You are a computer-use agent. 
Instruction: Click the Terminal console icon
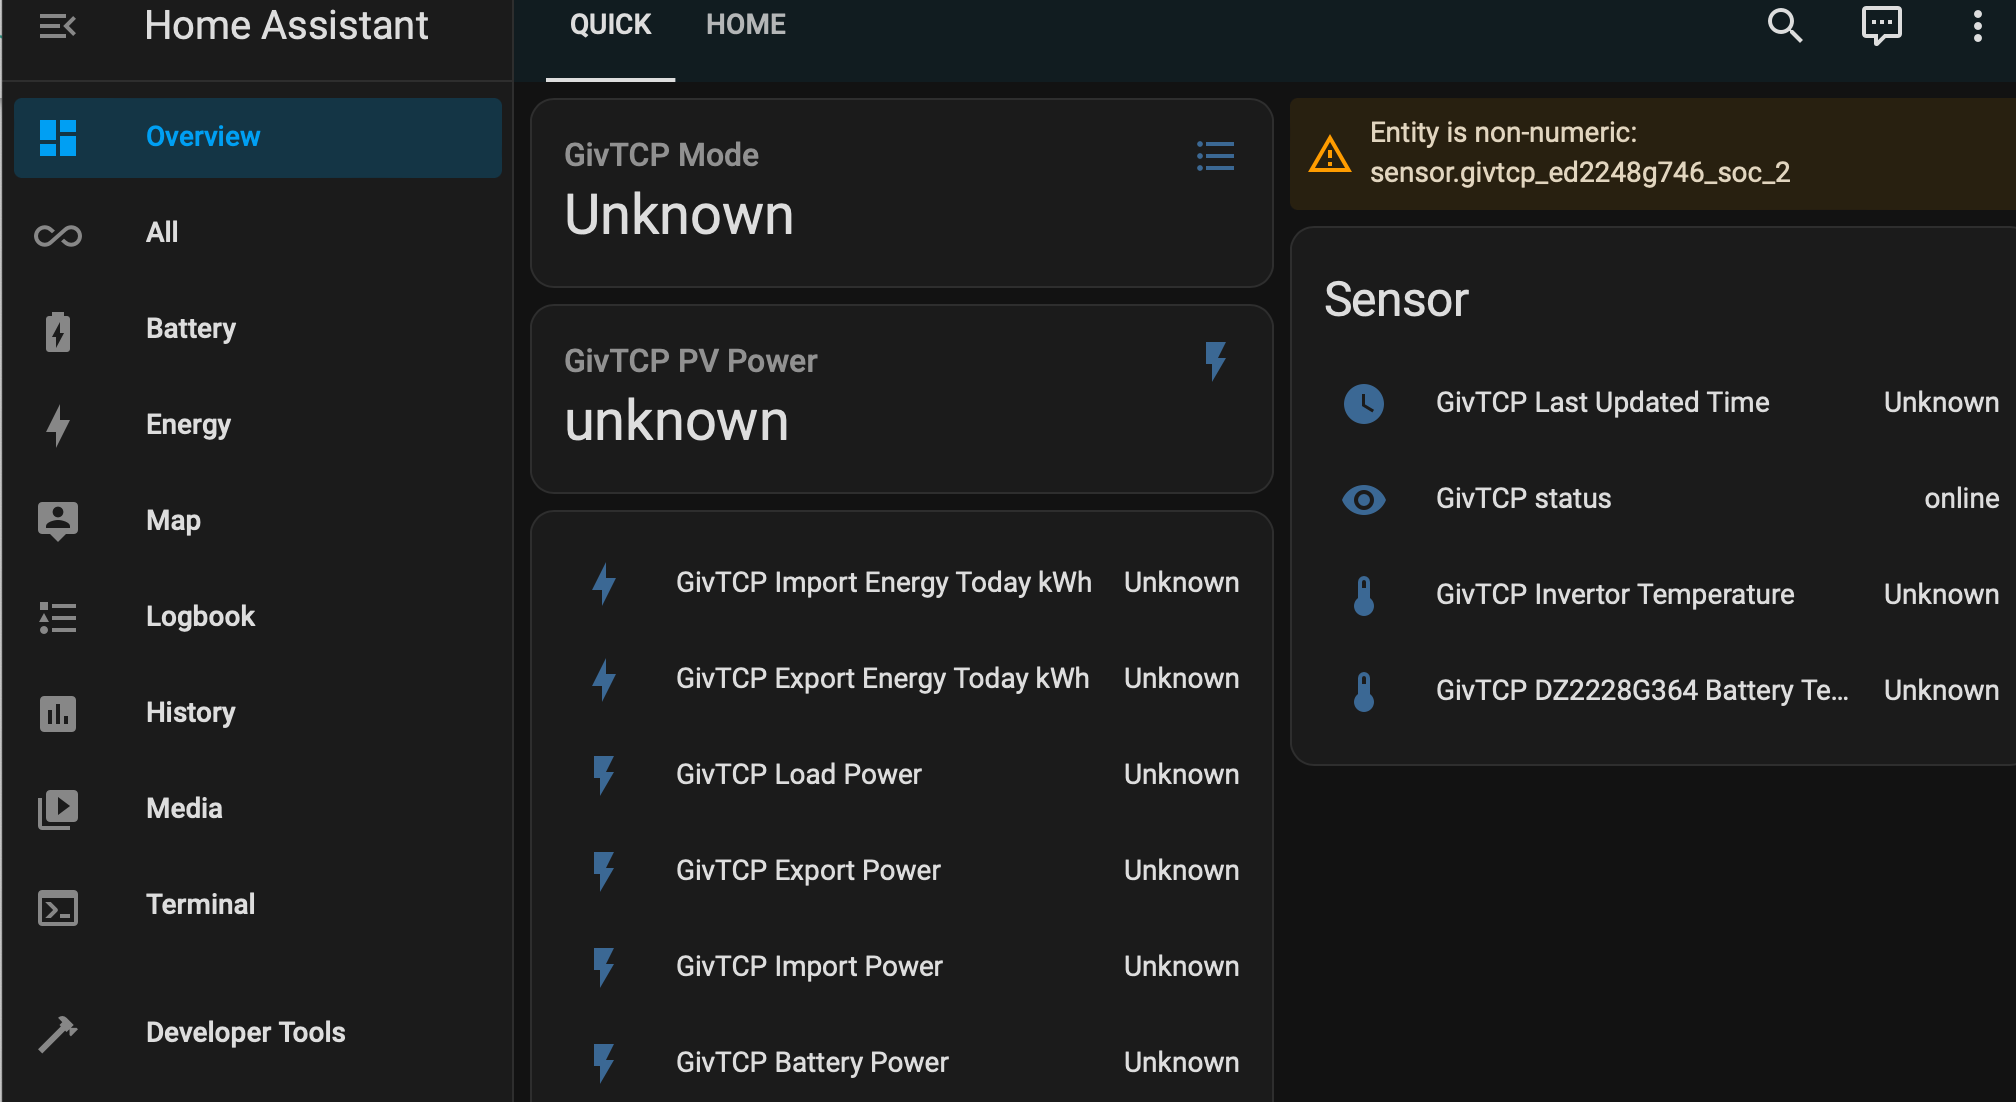click(58, 907)
